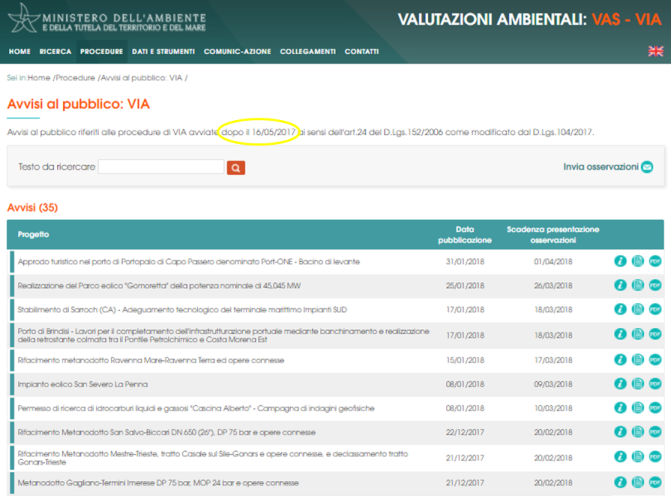Open project Metanodotto Gagliano-Termini Imerese

click(158, 483)
